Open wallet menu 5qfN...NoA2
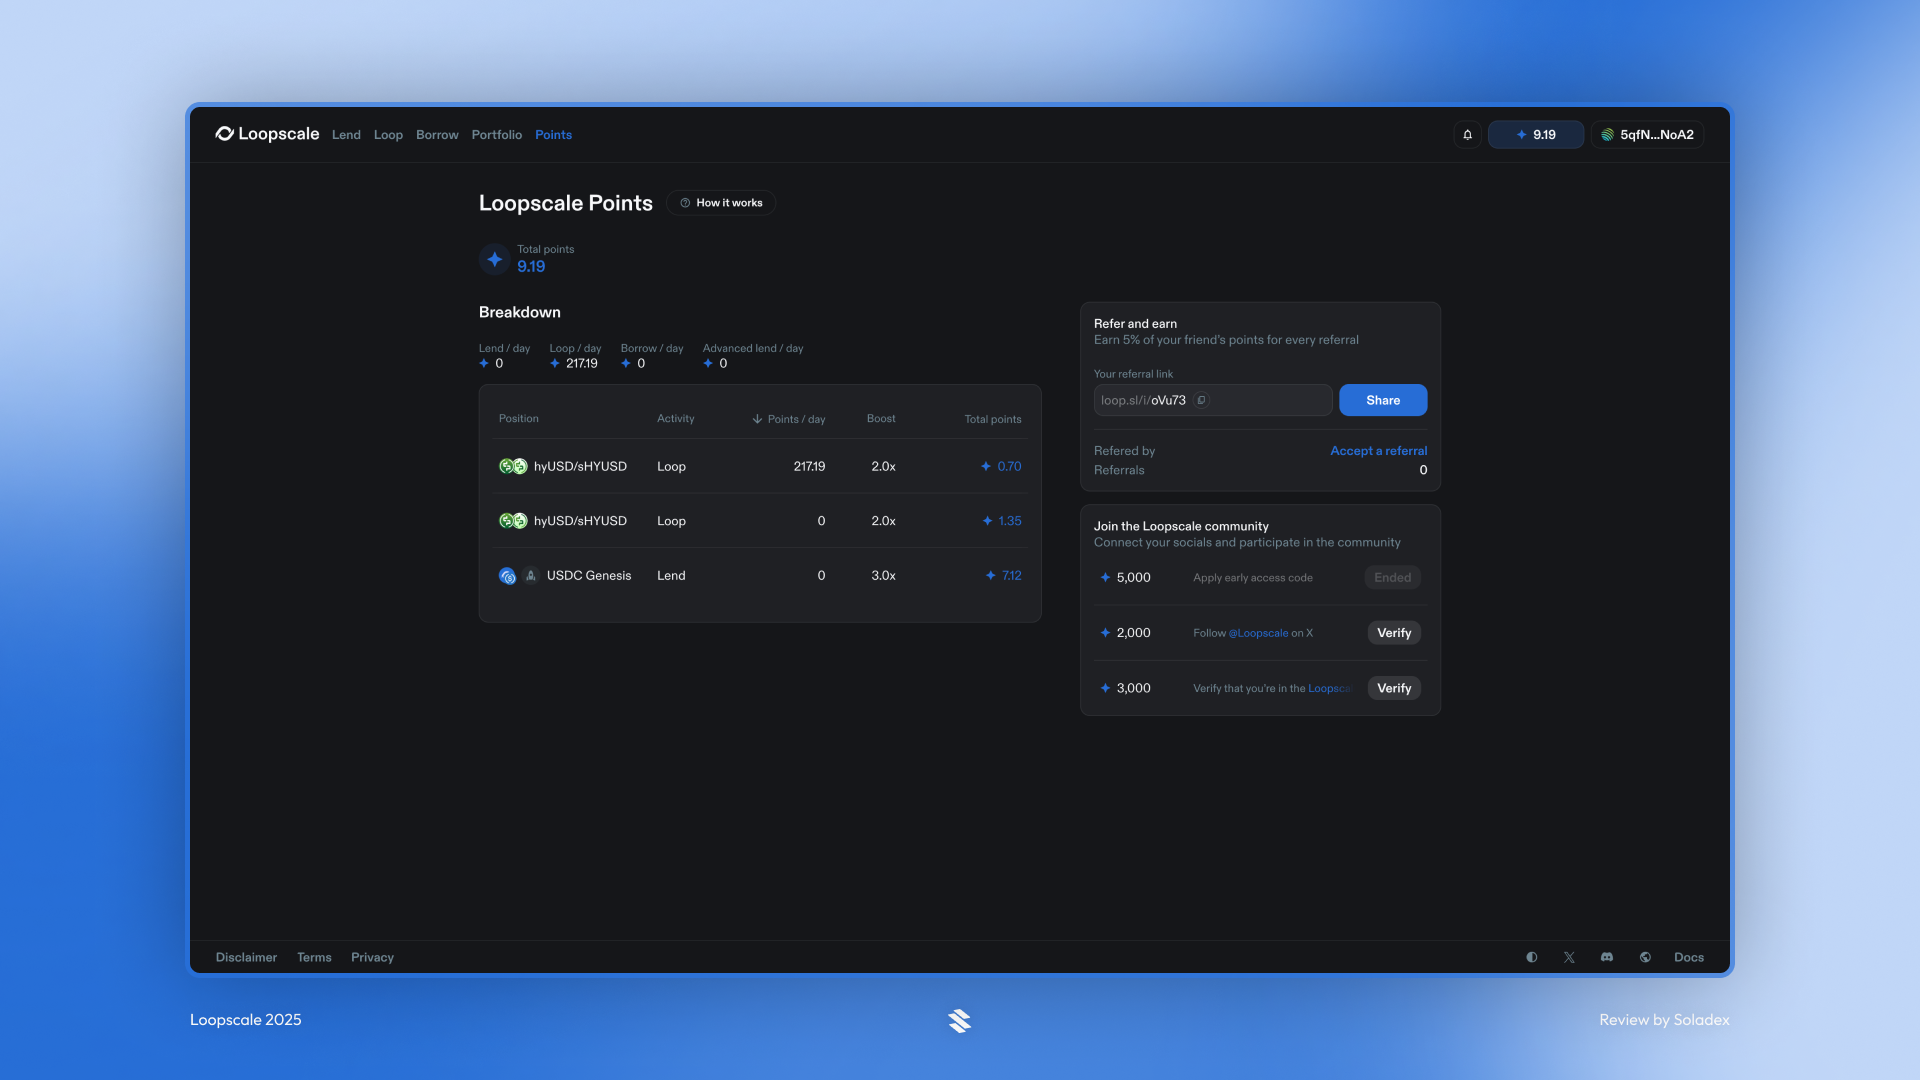1920x1080 pixels. point(1647,135)
